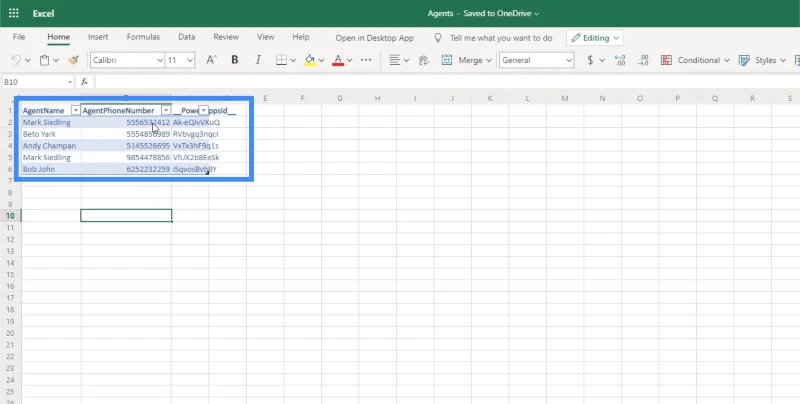
Task: Apply red font color
Action: (338, 60)
